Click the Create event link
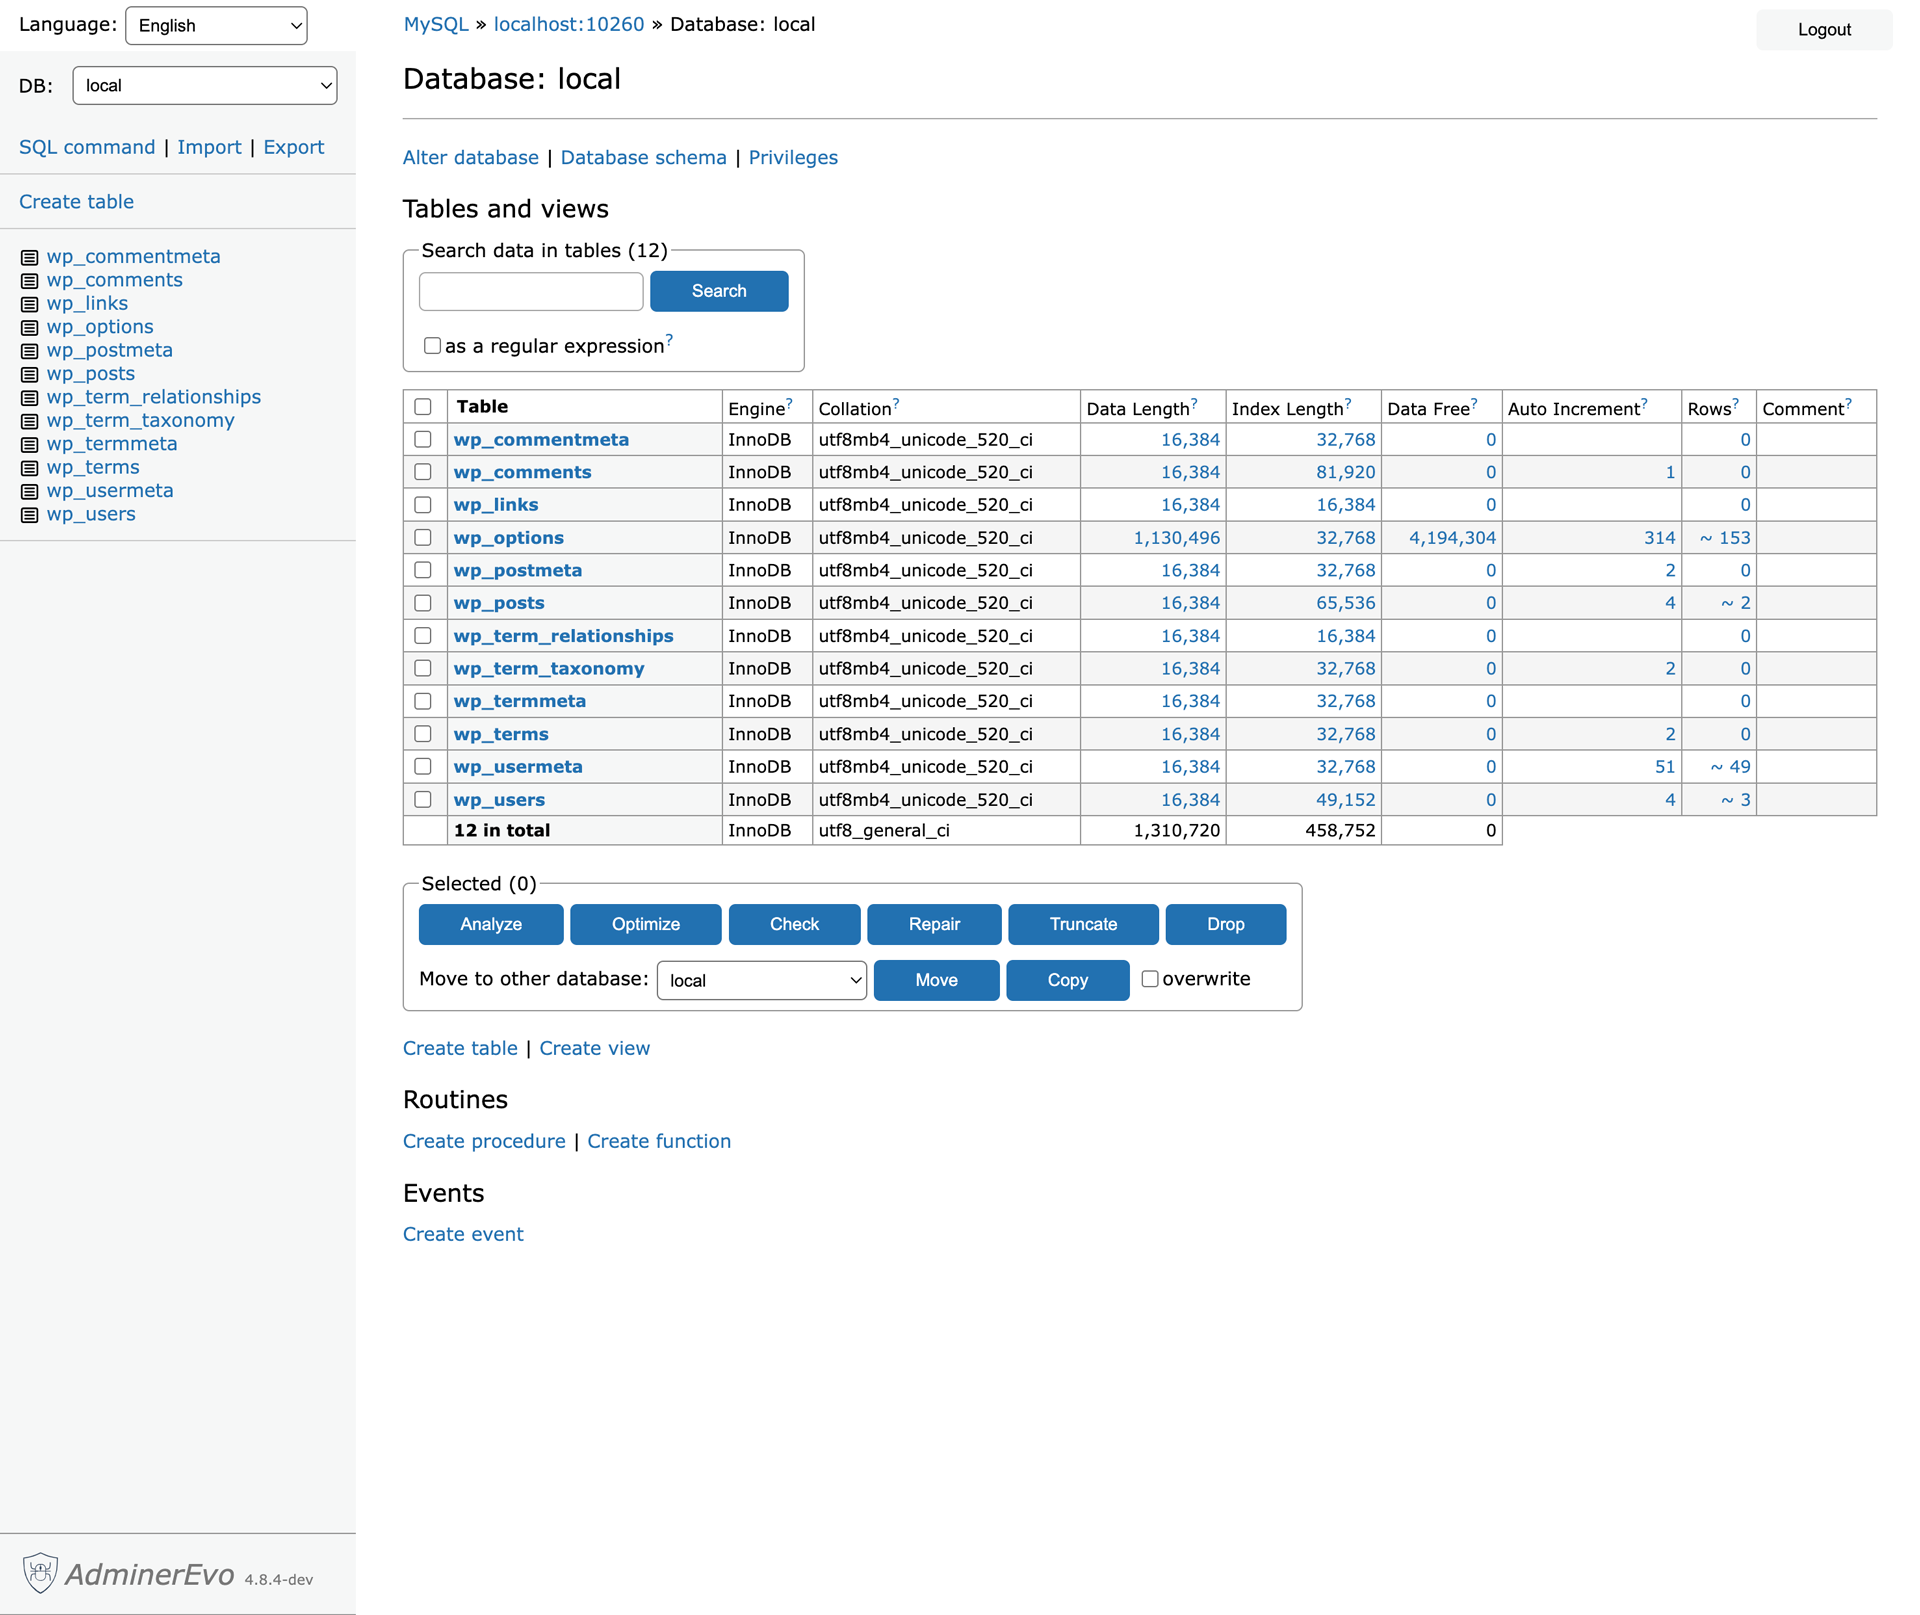Viewport: 1920px width, 1615px height. tap(463, 1234)
